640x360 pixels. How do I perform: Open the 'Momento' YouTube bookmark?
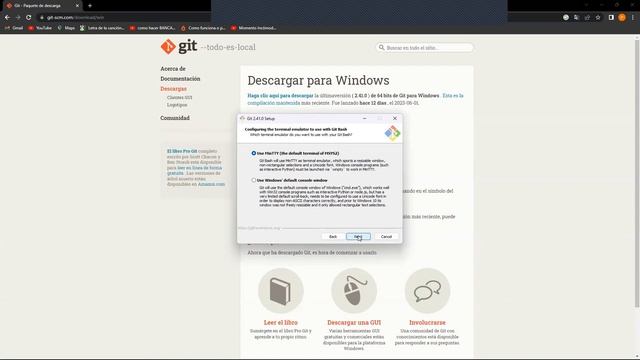(253, 28)
